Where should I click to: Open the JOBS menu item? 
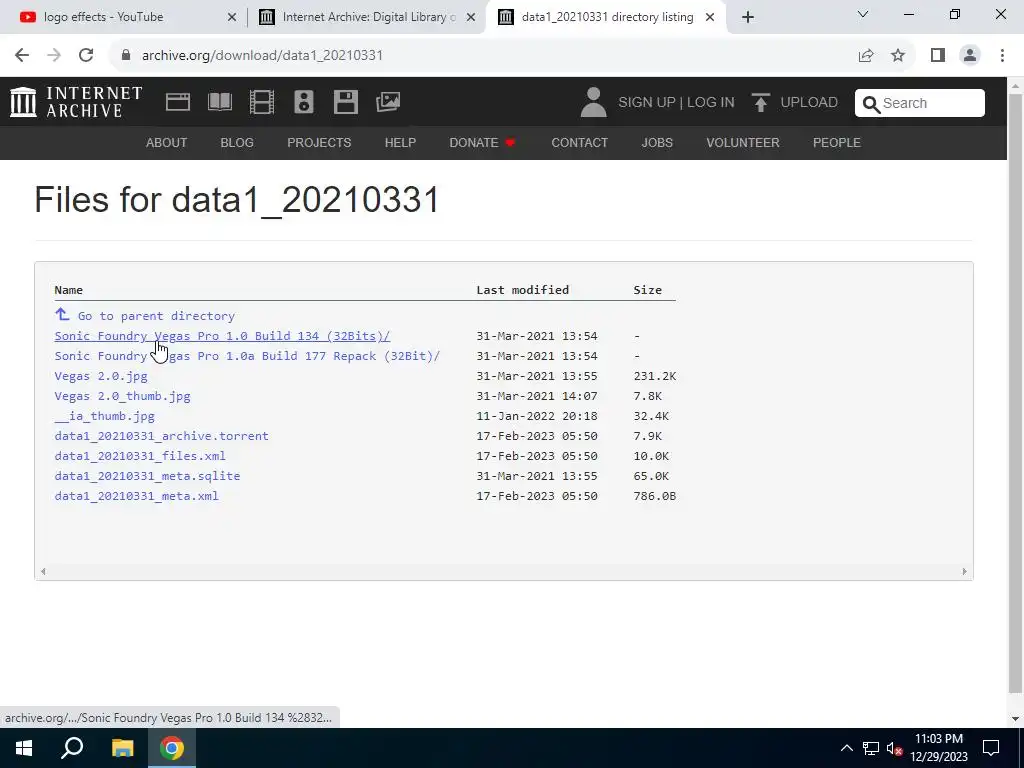tap(657, 142)
